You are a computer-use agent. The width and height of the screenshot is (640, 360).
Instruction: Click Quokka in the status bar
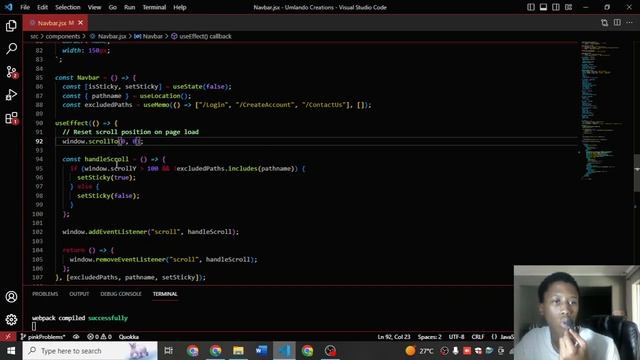click(129, 337)
